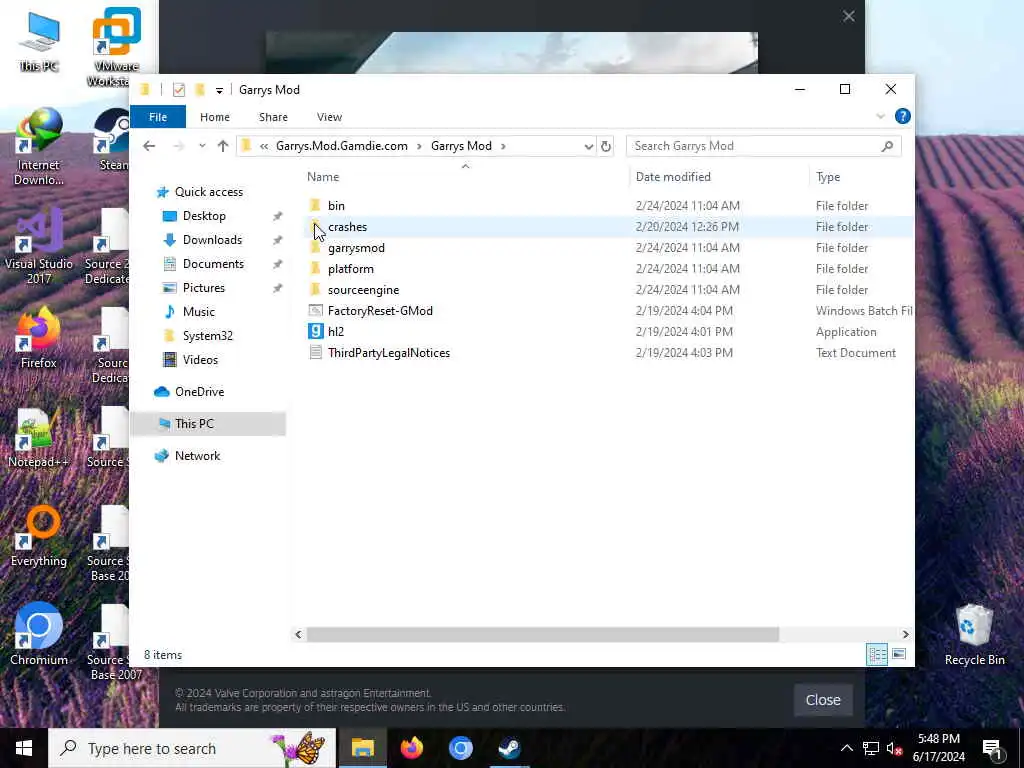Click Close button in Steam window

click(823, 699)
